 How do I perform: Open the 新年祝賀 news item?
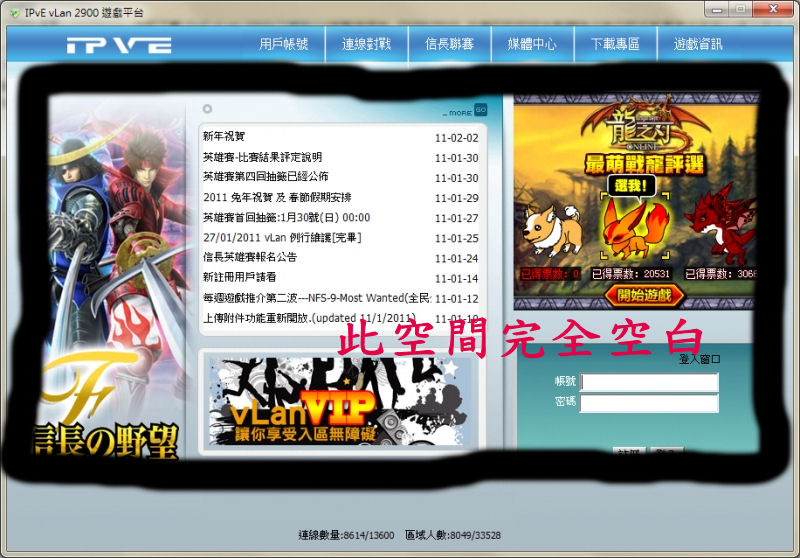224,137
